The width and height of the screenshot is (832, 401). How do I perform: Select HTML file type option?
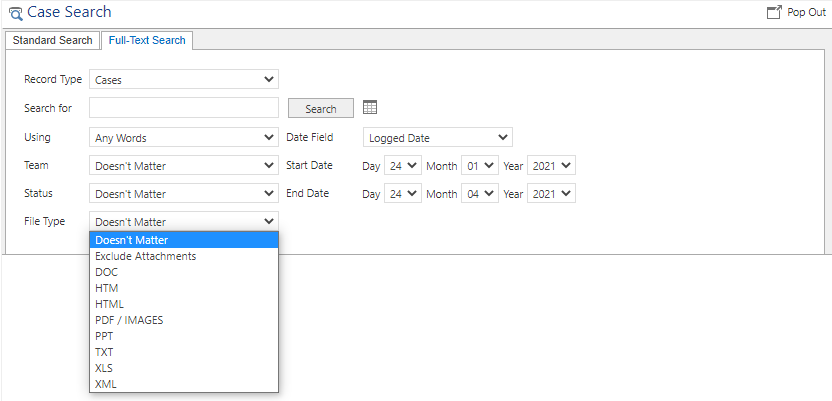click(184, 304)
